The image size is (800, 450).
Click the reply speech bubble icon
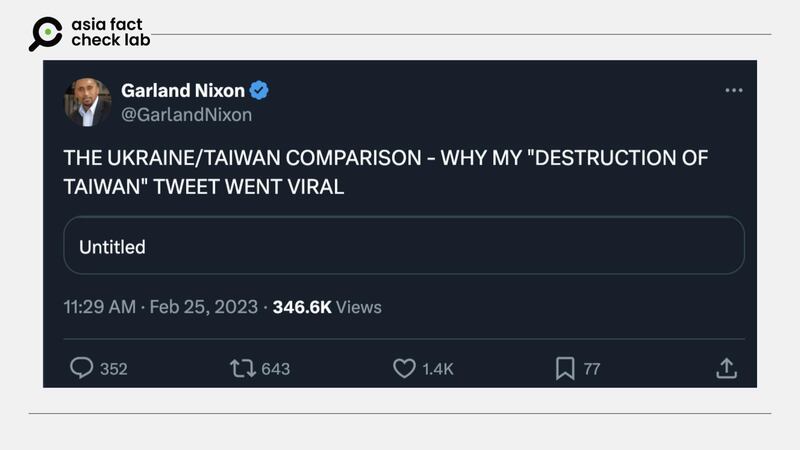pyautogui.click(x=81, y=368)
